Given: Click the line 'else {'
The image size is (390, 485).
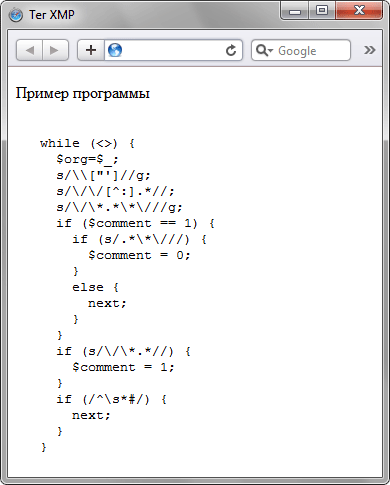Looking at the screenshot, I should 95,287.
